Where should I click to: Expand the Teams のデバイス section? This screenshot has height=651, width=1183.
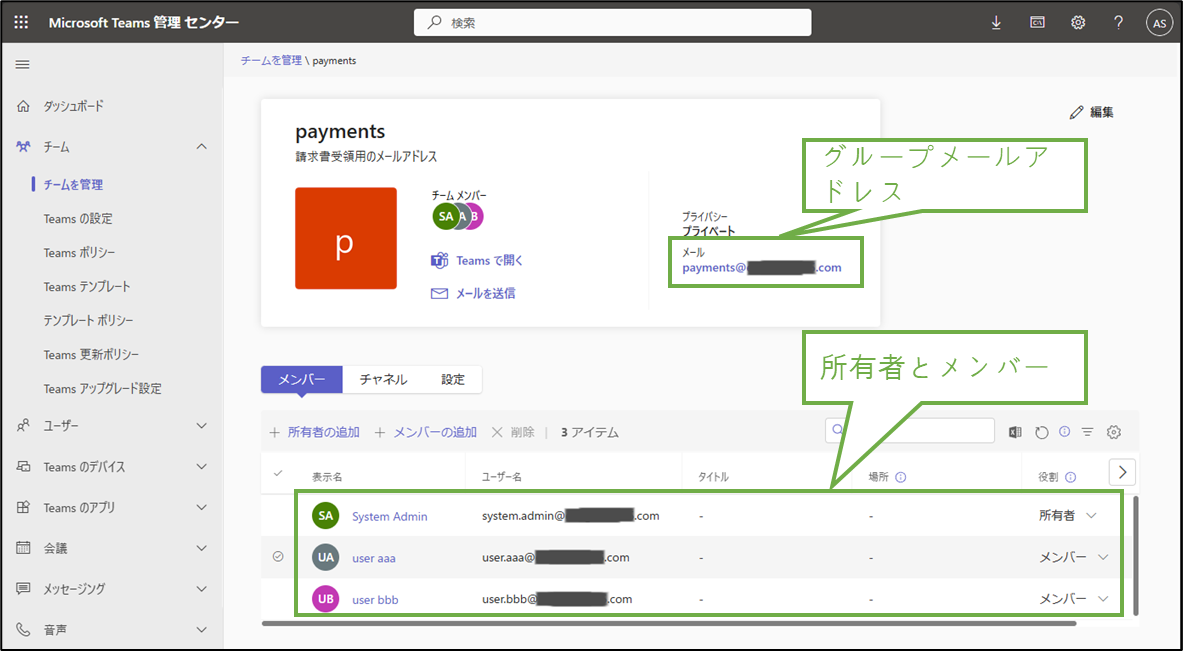point(201,467)
